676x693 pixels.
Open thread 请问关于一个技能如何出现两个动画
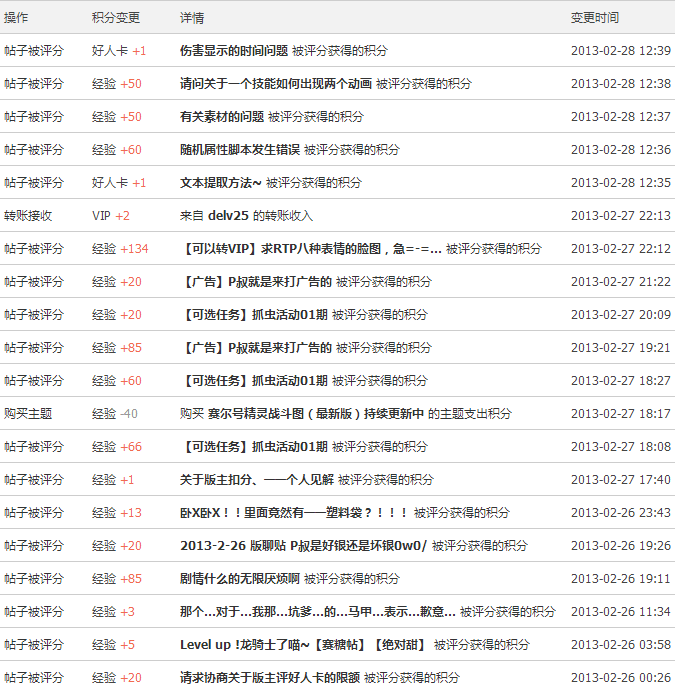[276, 84]
